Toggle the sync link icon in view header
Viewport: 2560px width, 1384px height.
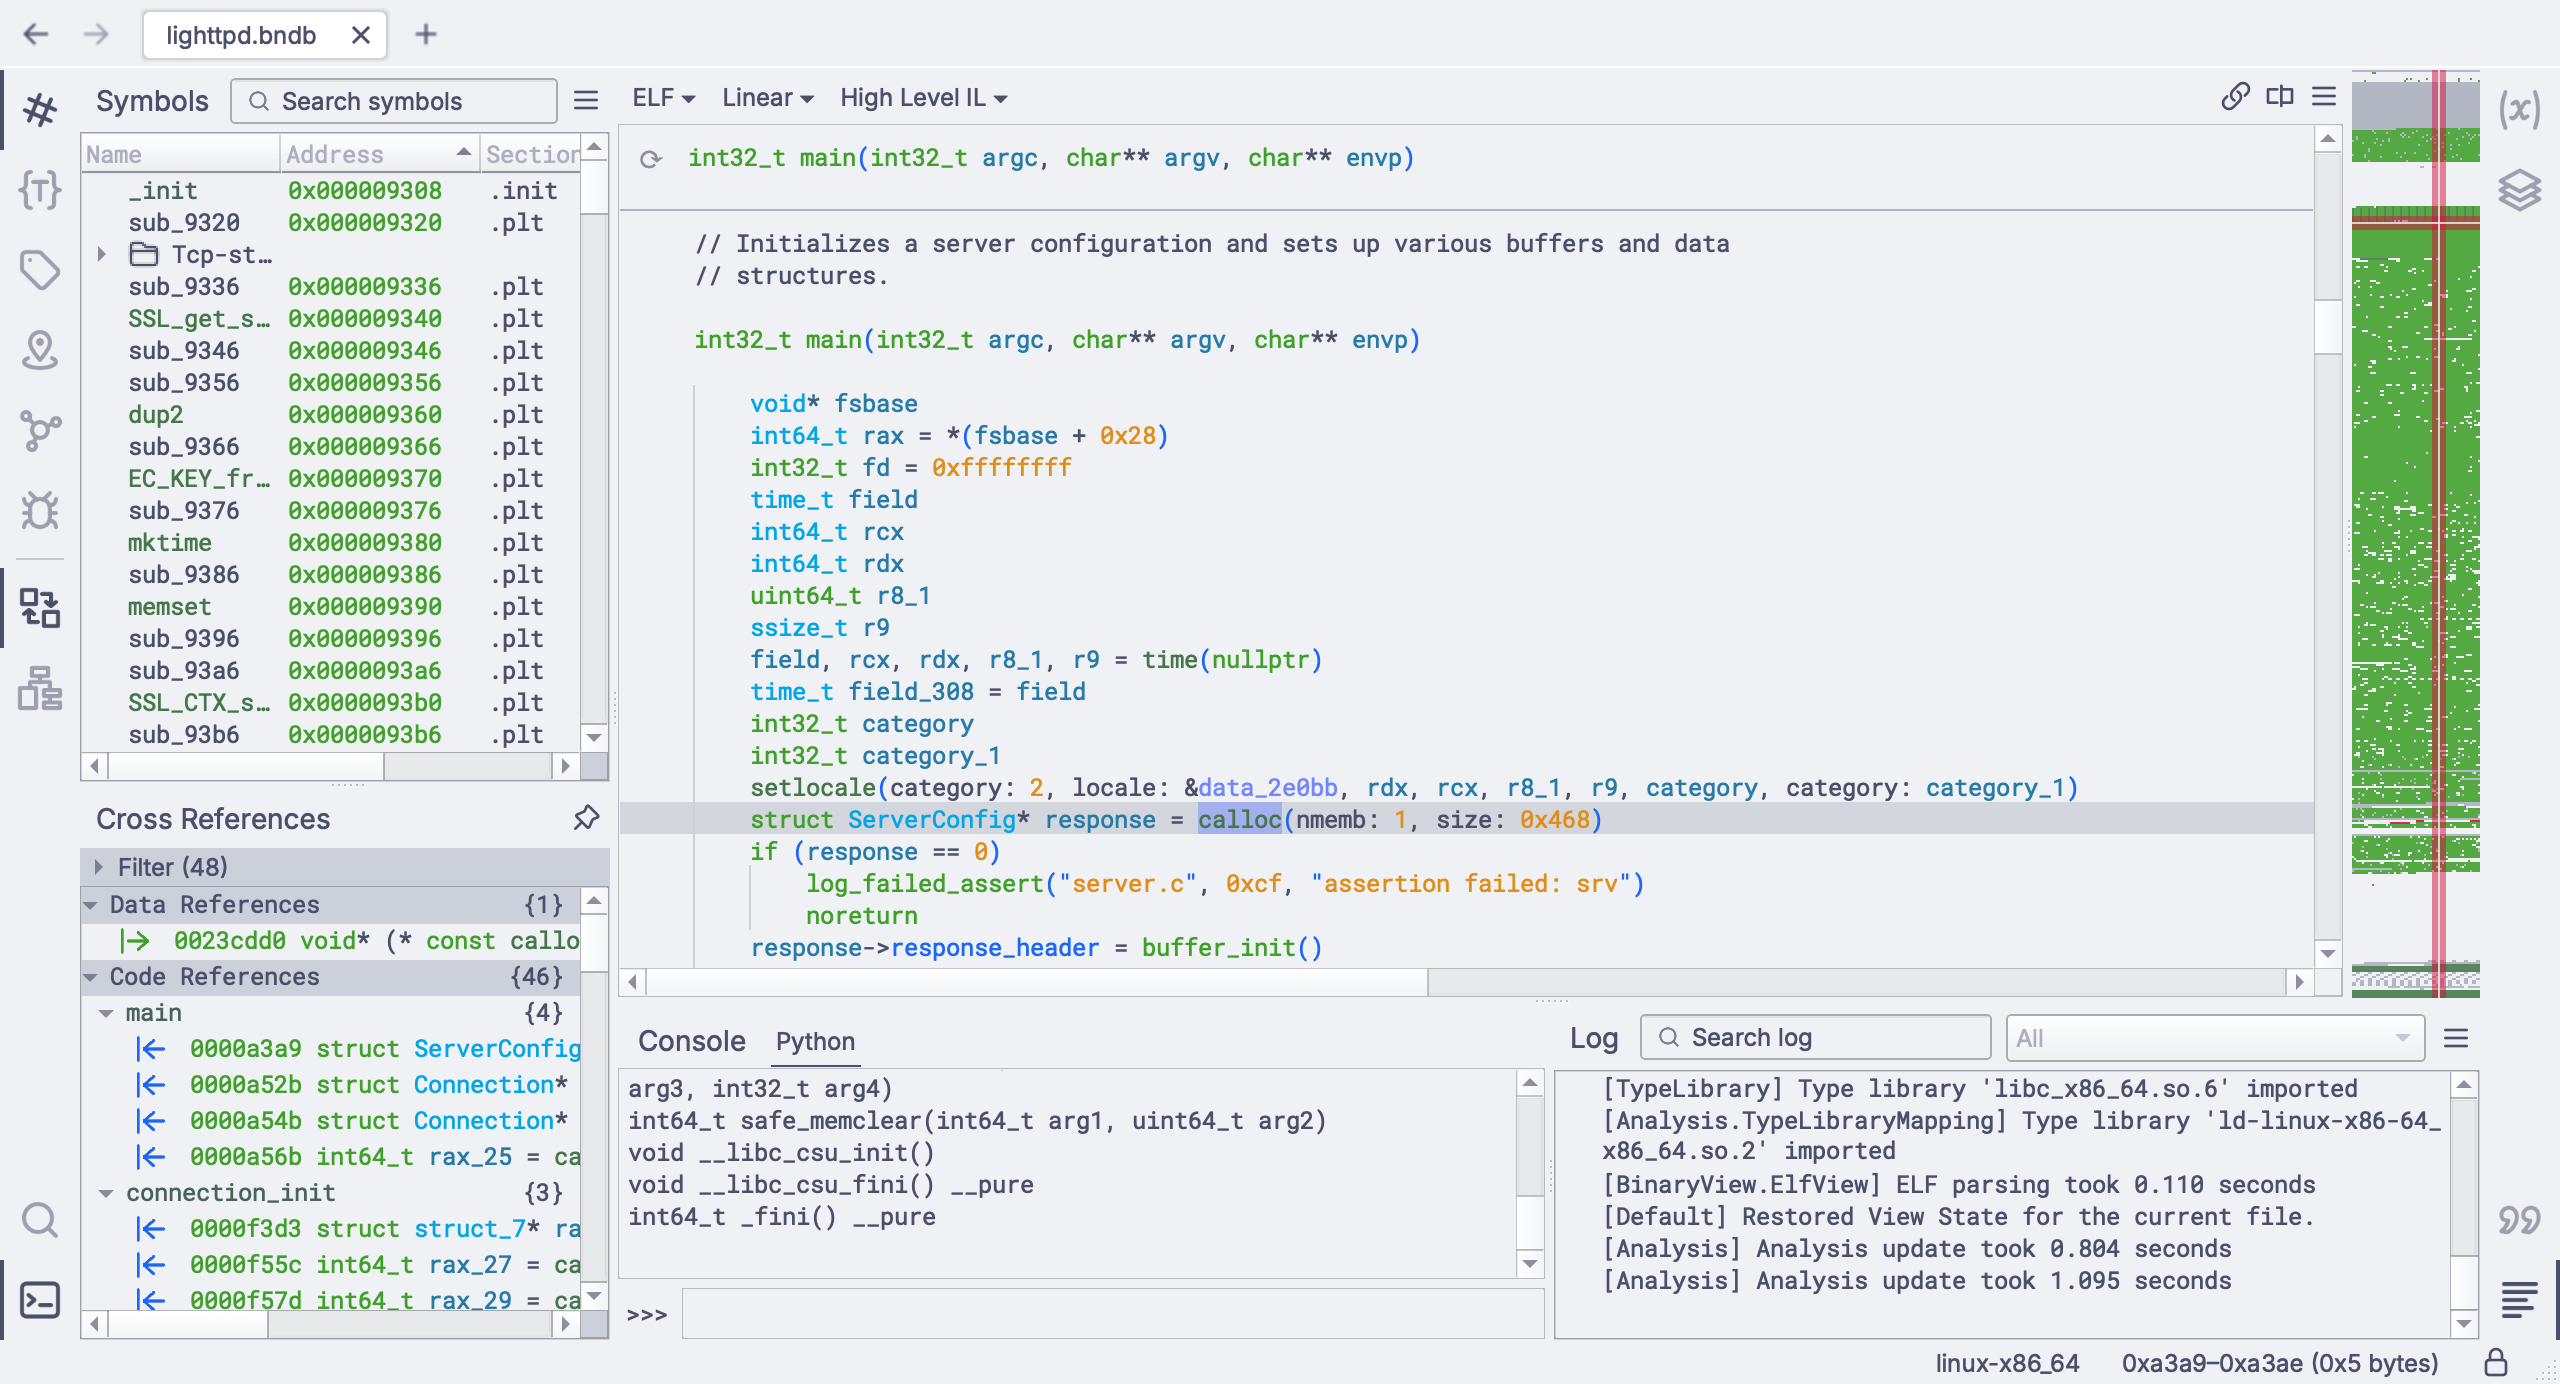pyautogui.click(x=2235, y=97)
